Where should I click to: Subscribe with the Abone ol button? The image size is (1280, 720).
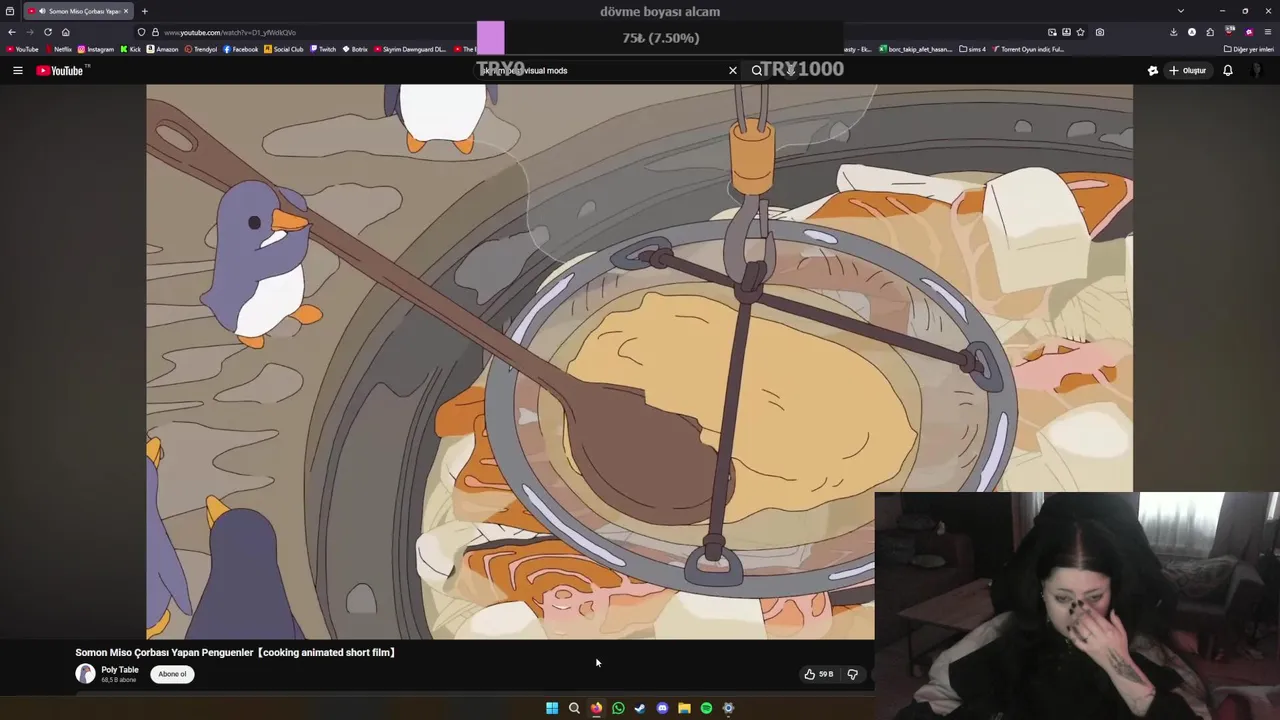point(172,674)
